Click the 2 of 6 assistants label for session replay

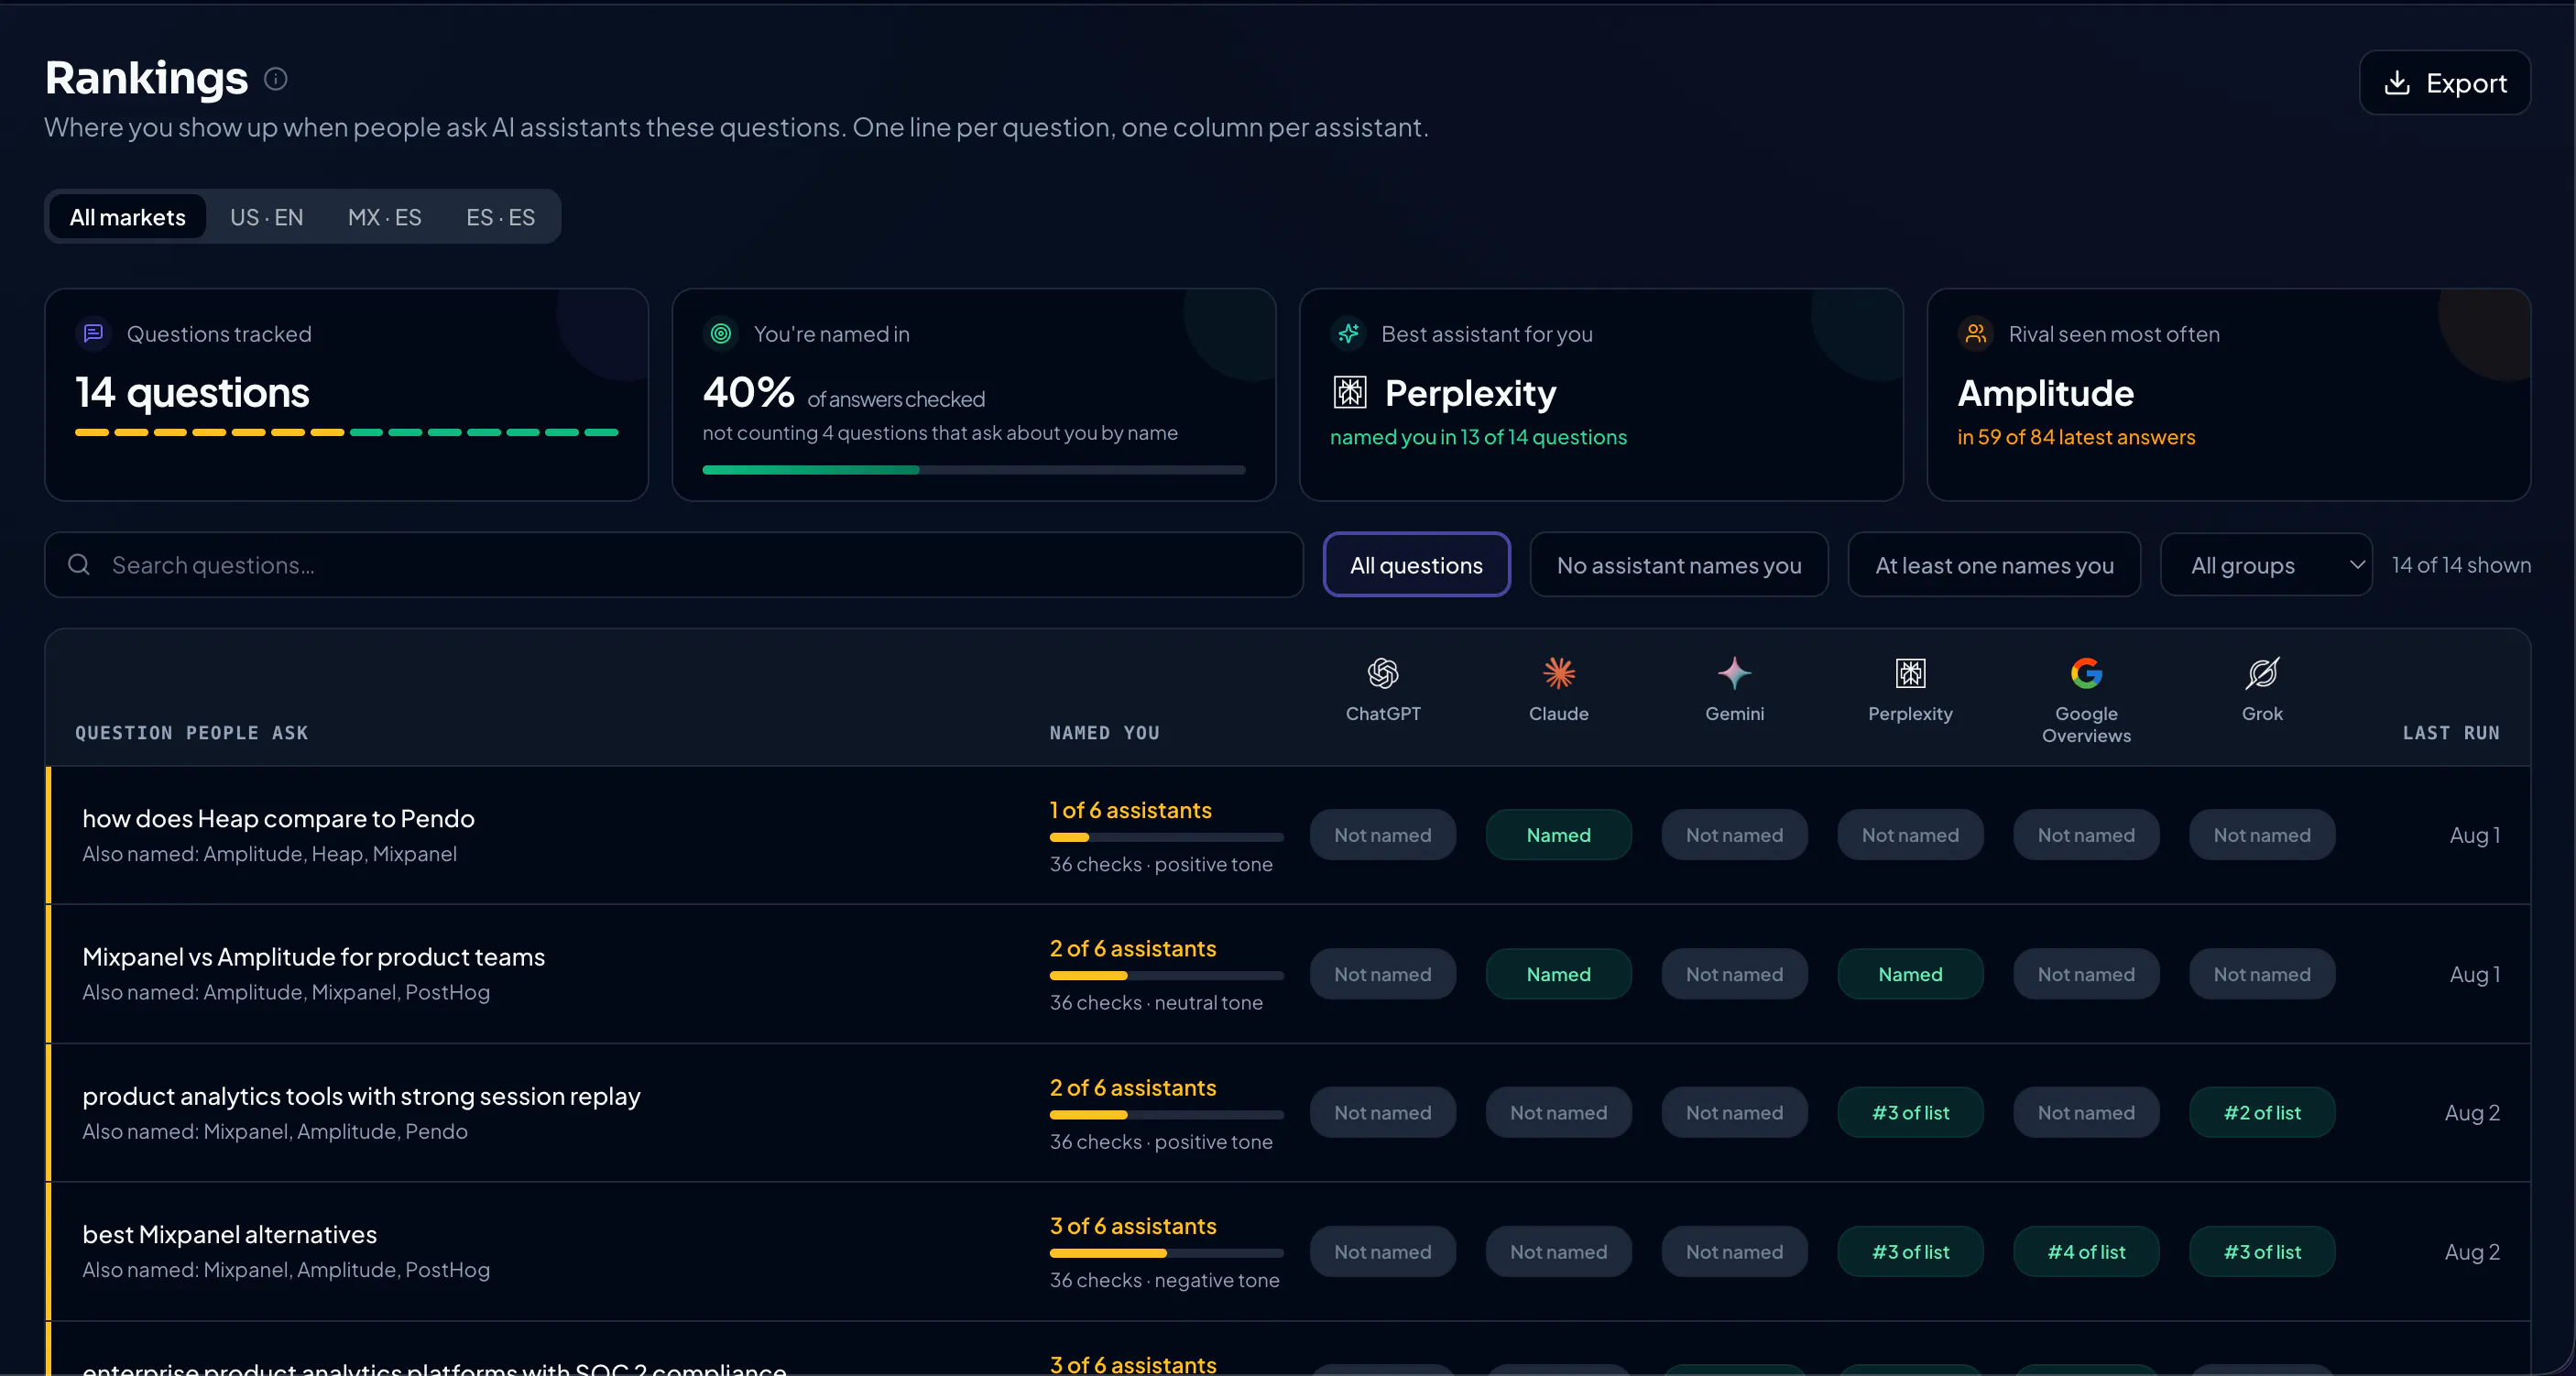[1133, 1087]
